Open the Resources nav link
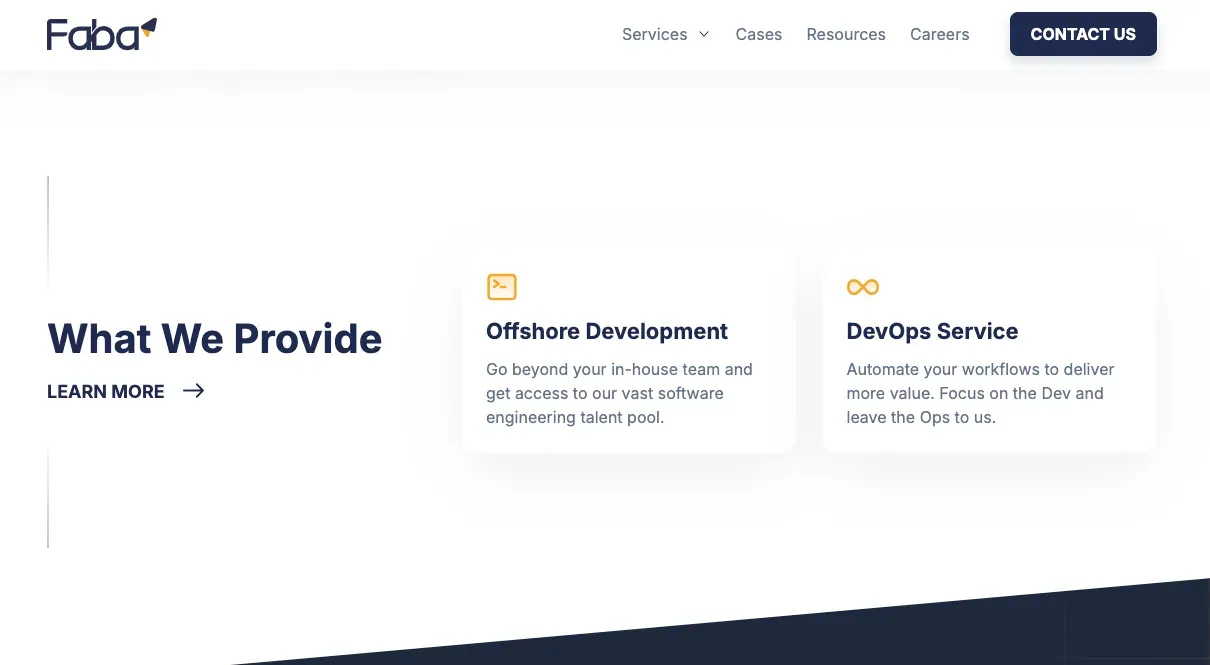This screenshot has height=665, width=1210. pos(846,34)
